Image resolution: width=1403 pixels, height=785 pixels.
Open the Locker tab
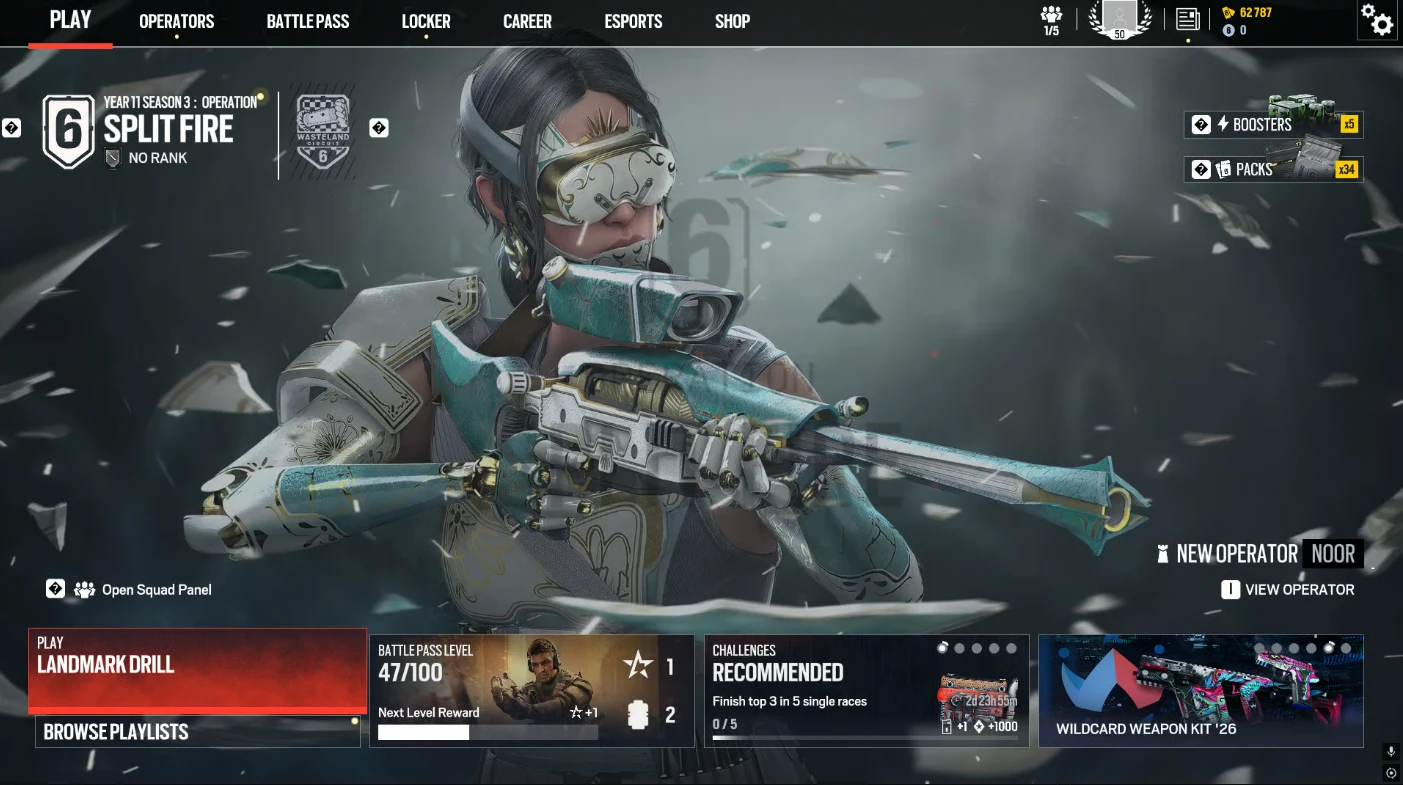click(426, 21)
